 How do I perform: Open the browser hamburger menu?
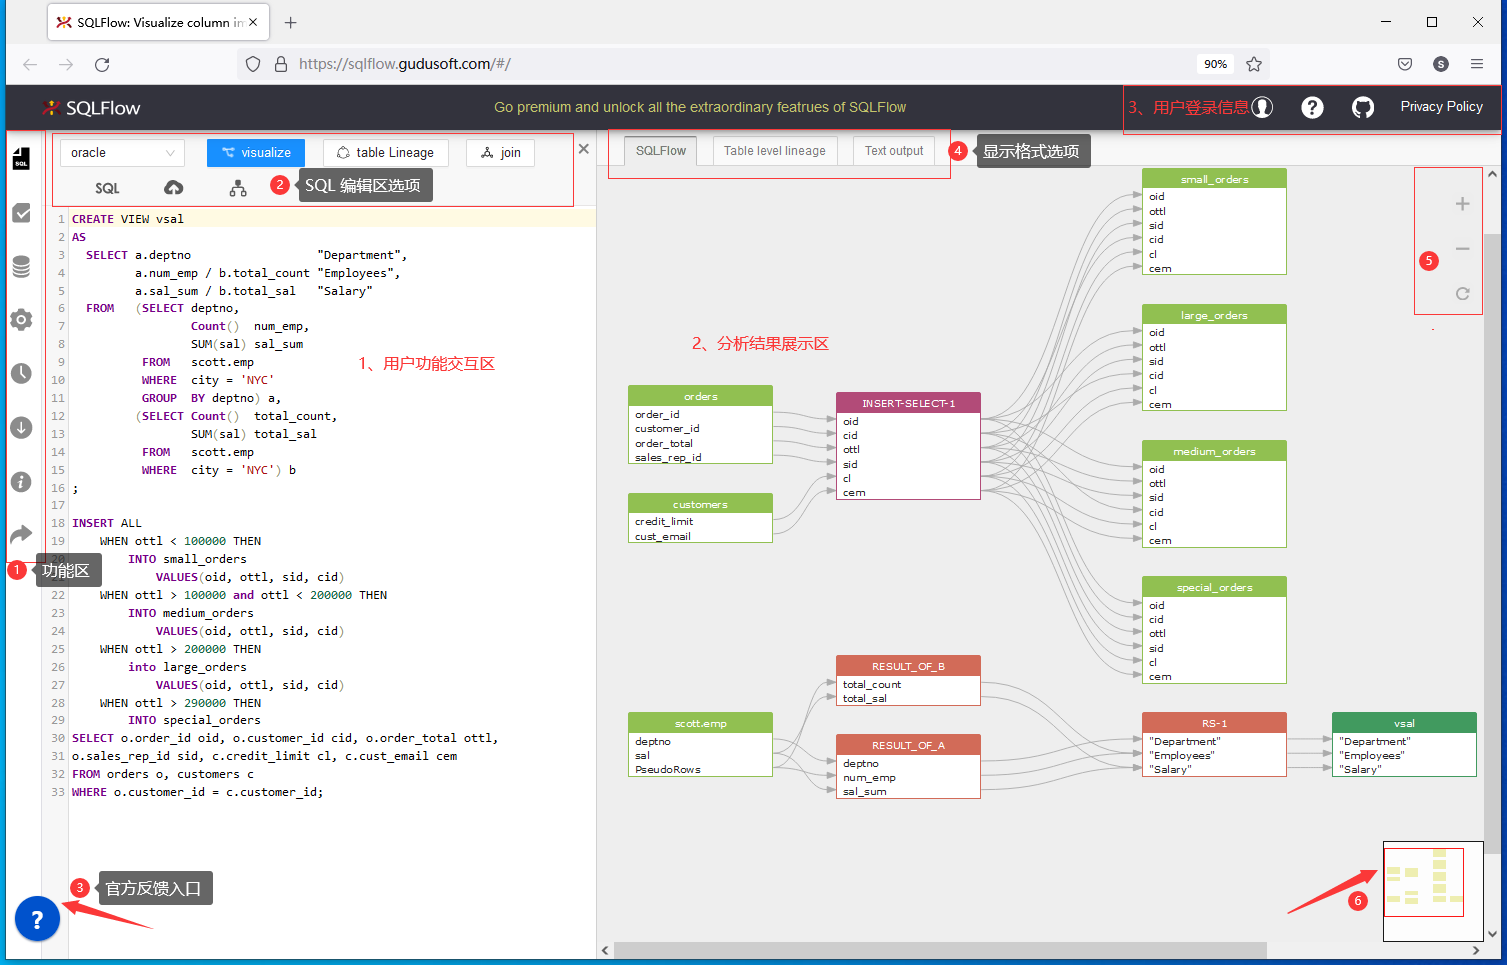[1477, 64]
